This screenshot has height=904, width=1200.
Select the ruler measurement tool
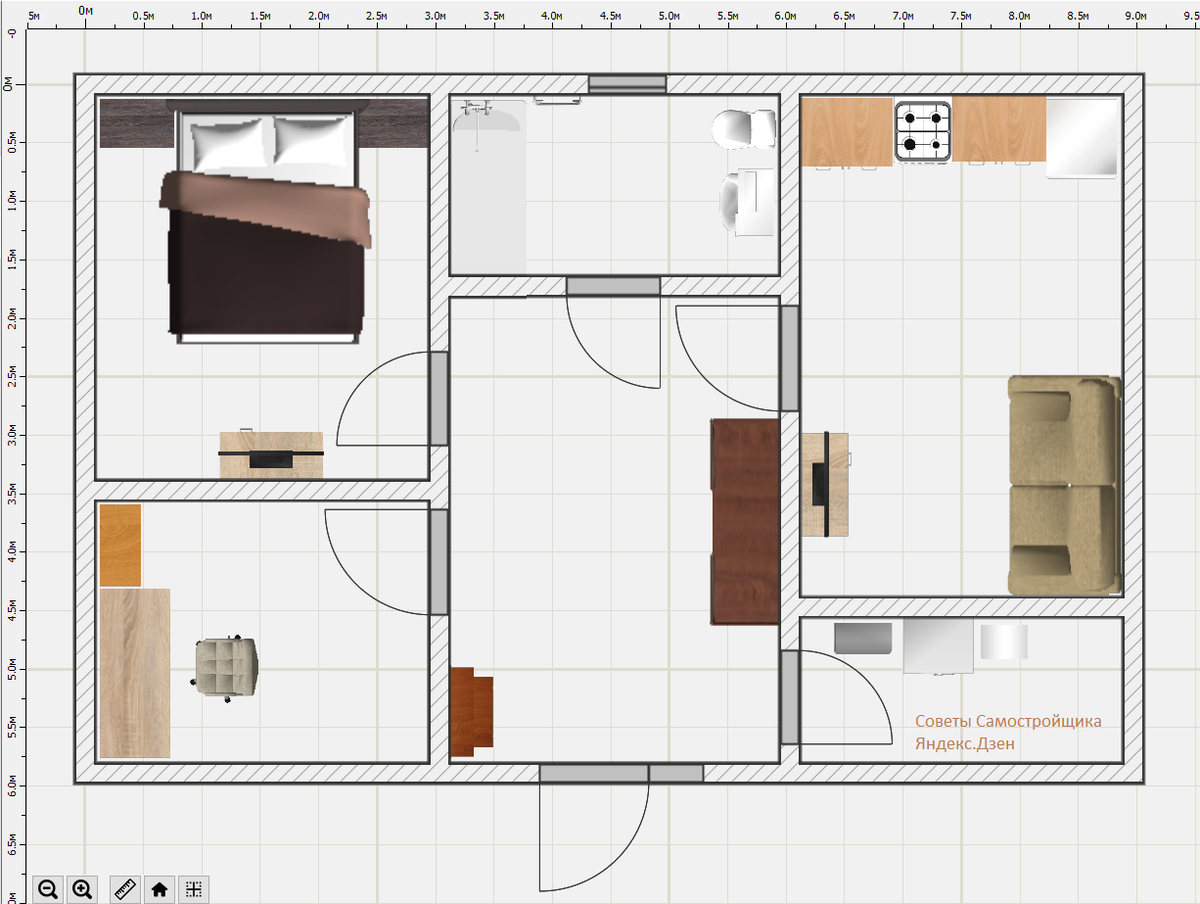click(125, 888)
